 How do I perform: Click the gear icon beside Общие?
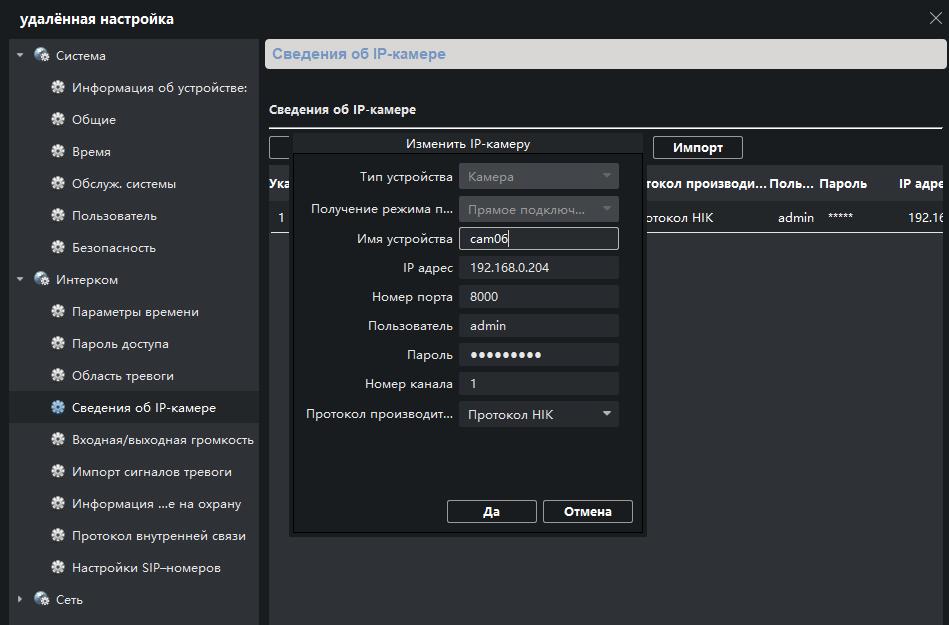(x=58, y=120)
